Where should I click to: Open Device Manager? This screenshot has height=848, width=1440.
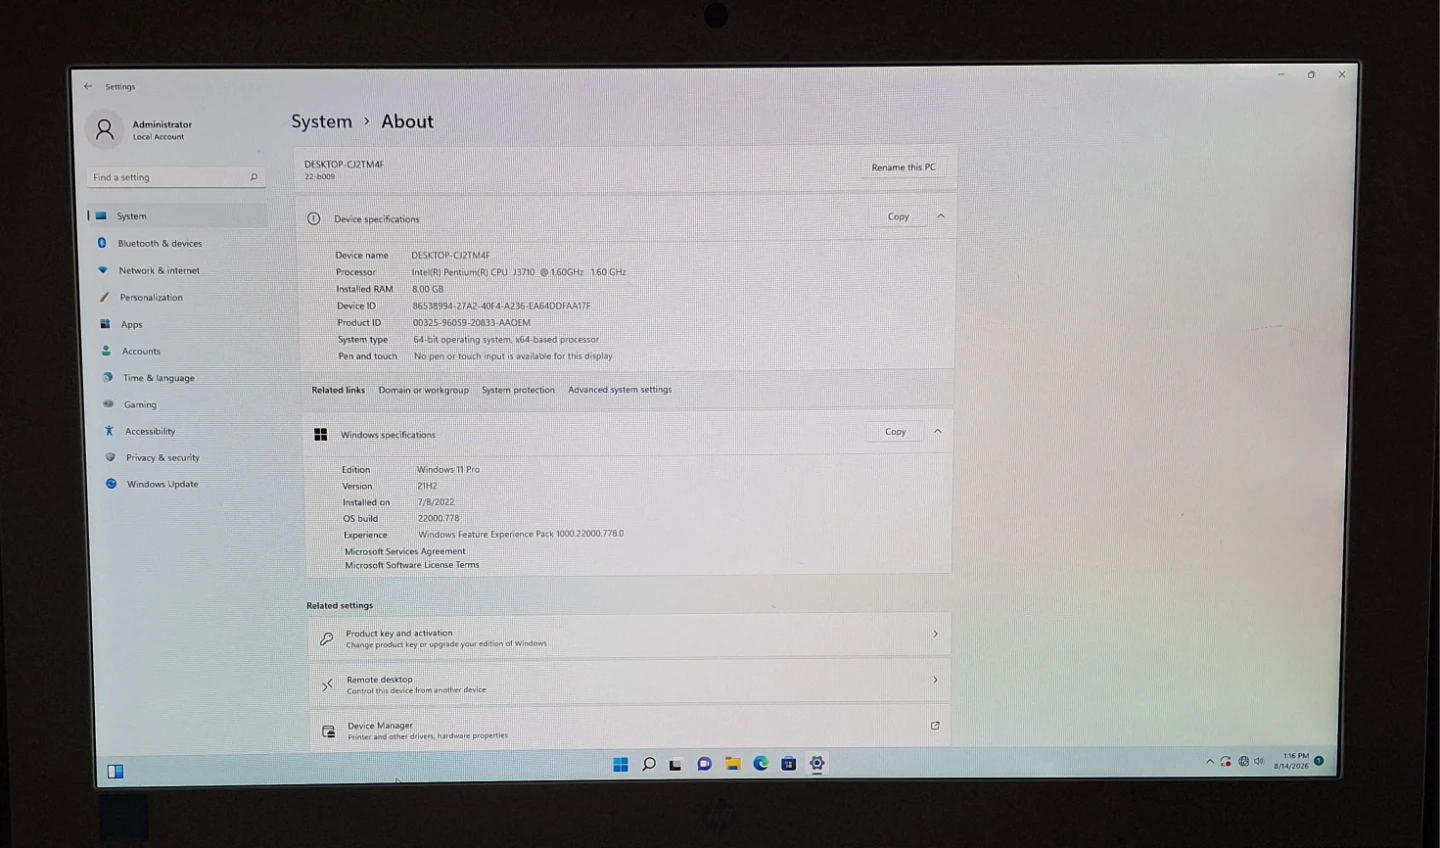coord(631,728)
